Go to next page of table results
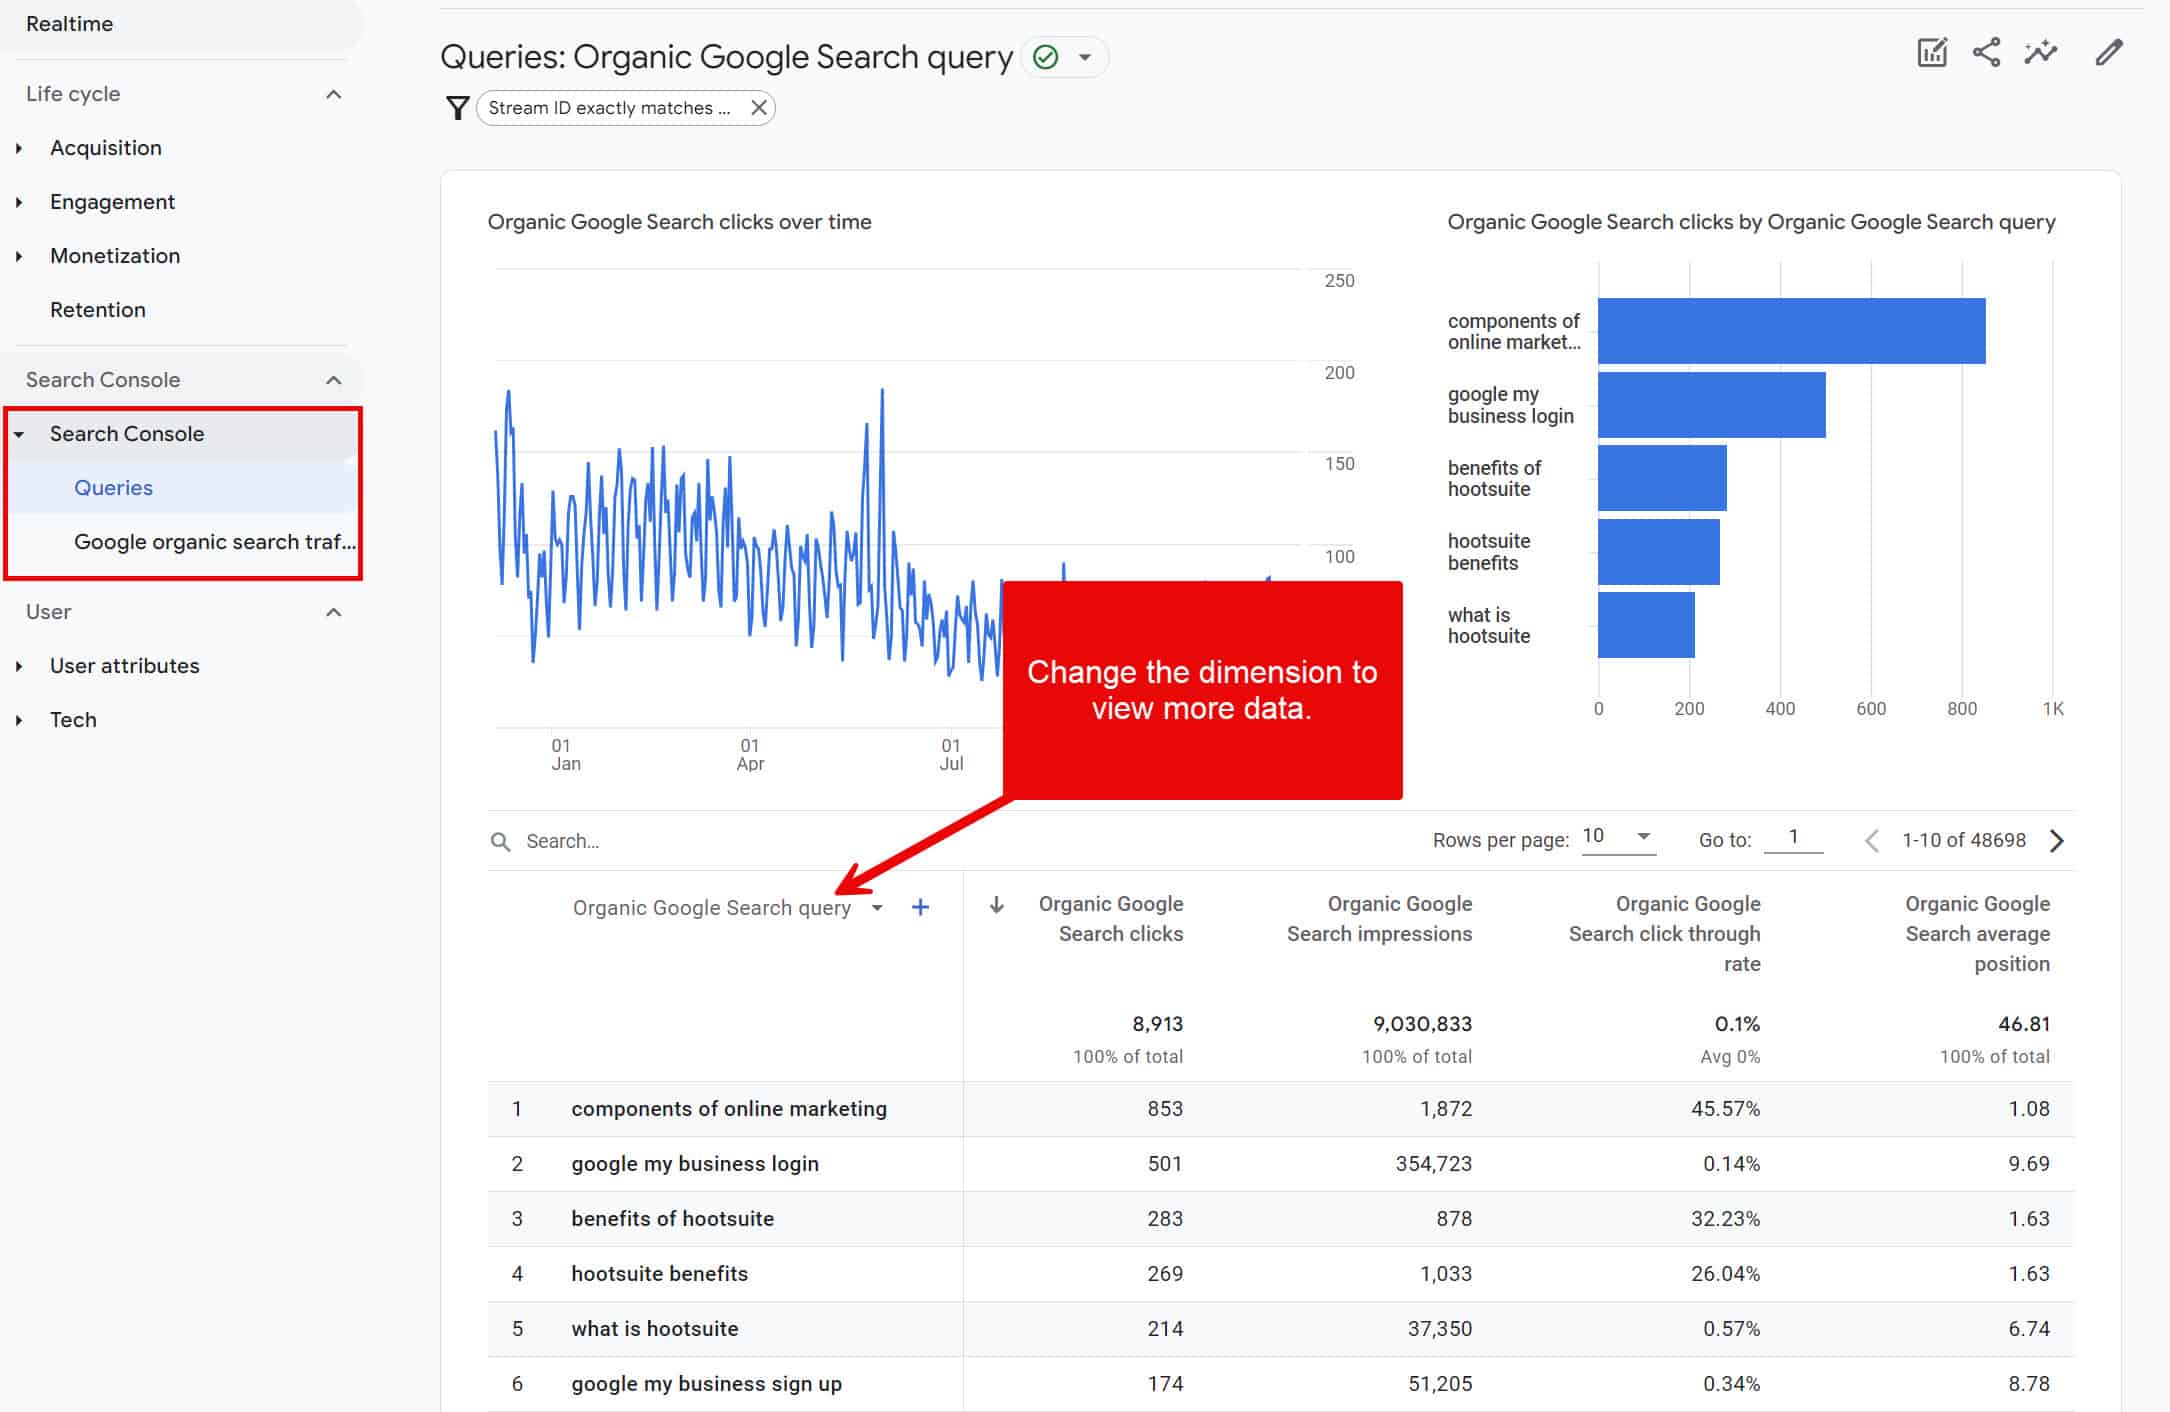The width and height of the screenshot is (2170, 1412). tap(2056, 840)
